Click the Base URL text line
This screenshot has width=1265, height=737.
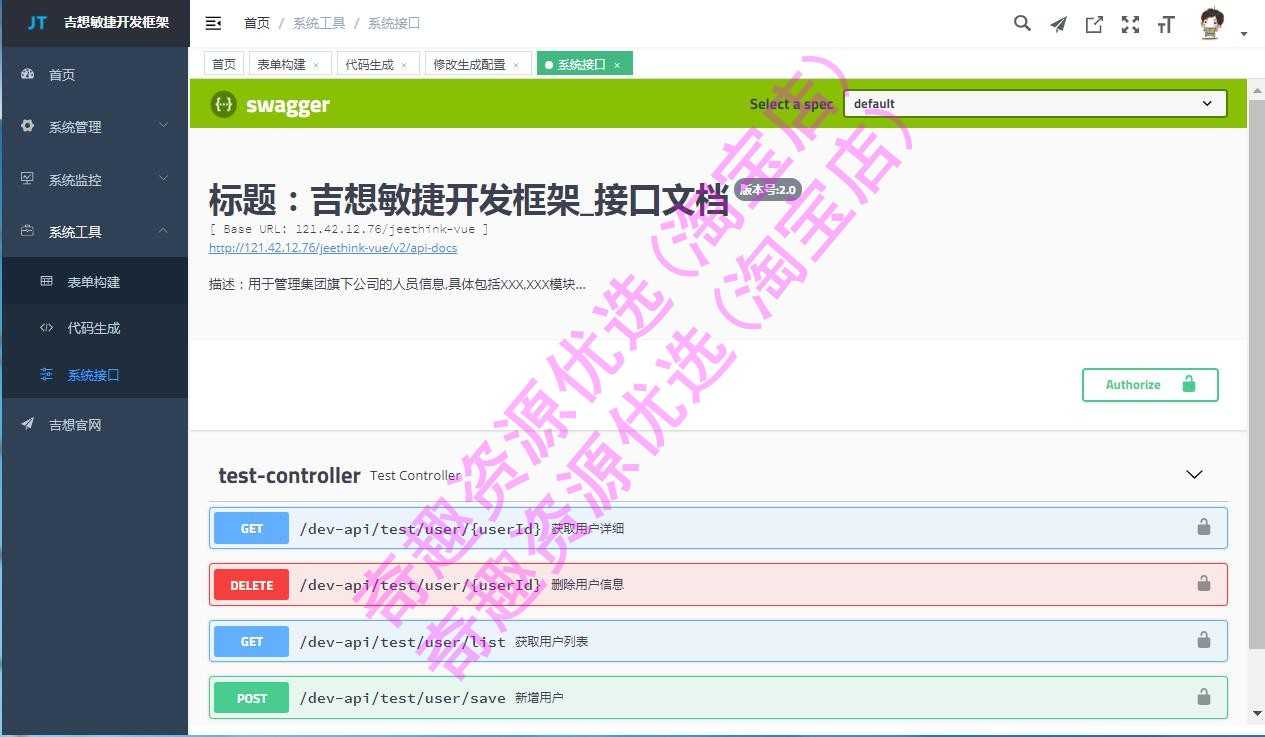coord(349,229)
